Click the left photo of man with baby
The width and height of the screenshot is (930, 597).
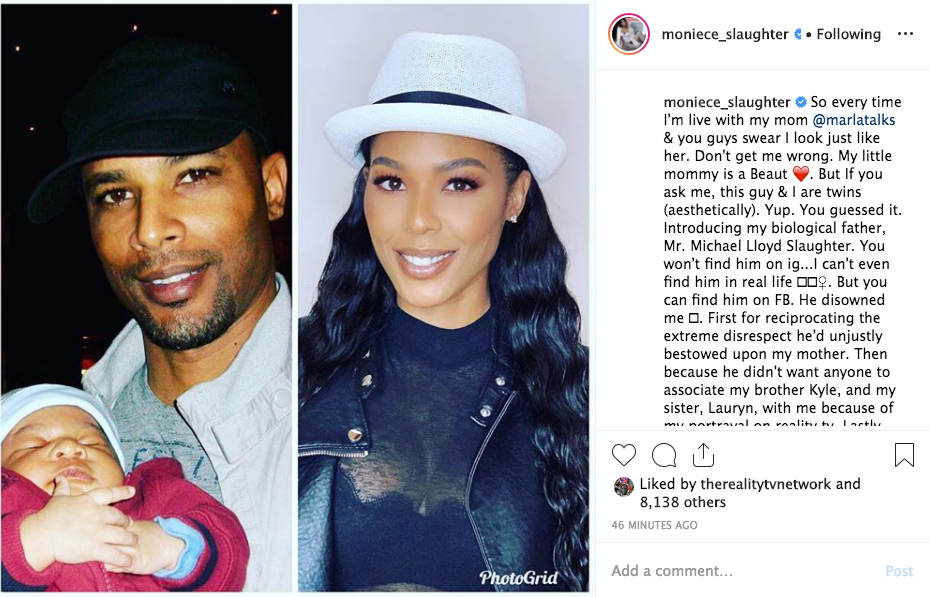(146, 298)
